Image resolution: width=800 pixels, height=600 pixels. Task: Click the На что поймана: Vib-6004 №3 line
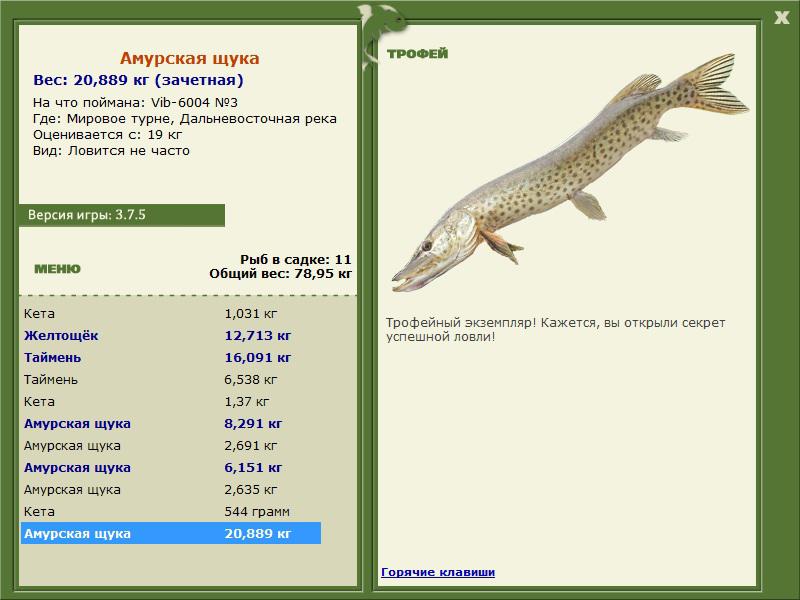click(x=135, y=103)
